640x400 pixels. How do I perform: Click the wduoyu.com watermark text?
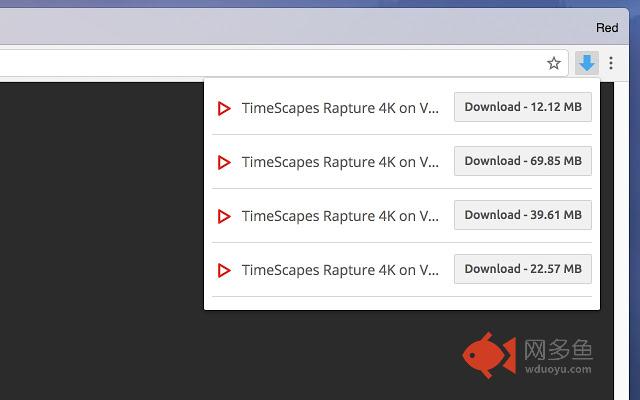tap(556, 368)
